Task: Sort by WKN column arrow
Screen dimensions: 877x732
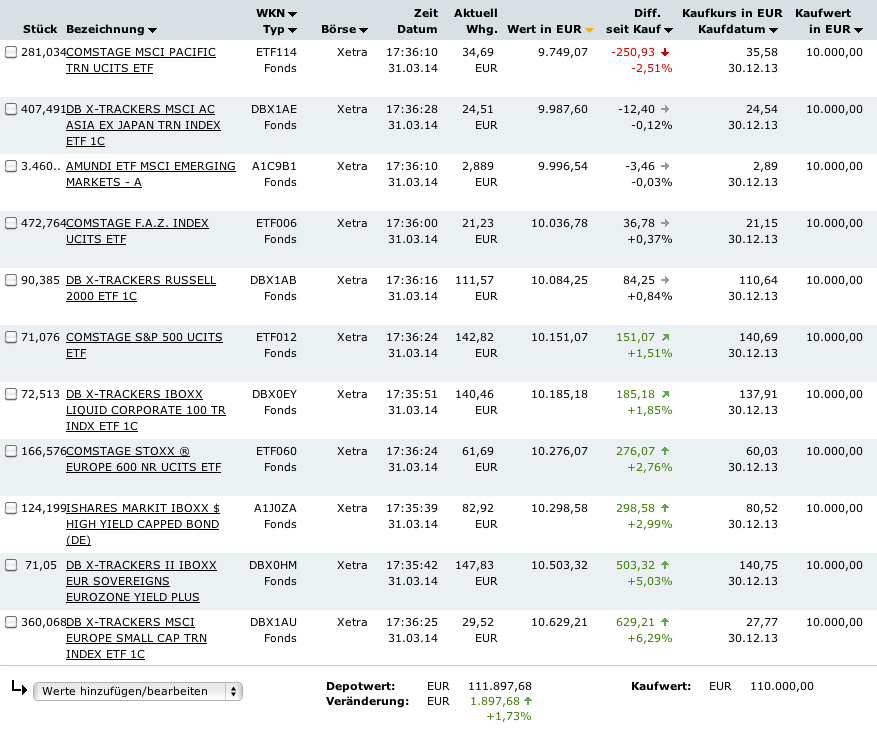Action: 292,14
